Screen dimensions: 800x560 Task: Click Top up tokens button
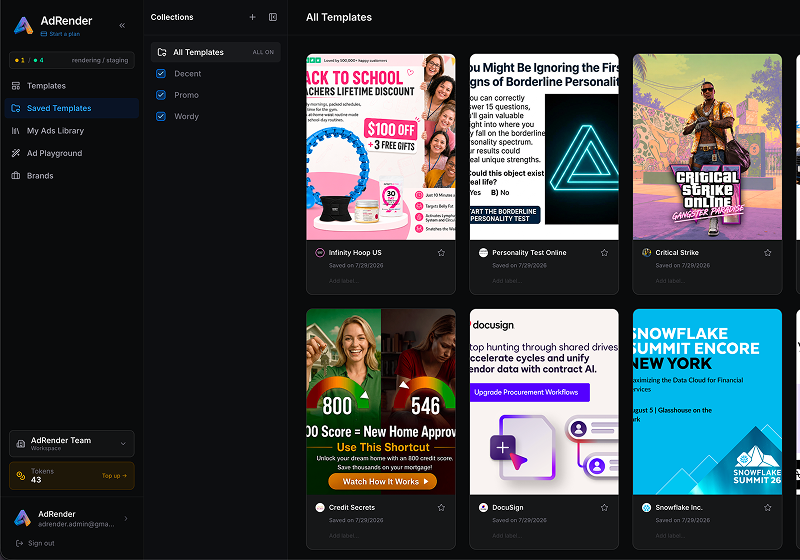click(x=114, y=476)
